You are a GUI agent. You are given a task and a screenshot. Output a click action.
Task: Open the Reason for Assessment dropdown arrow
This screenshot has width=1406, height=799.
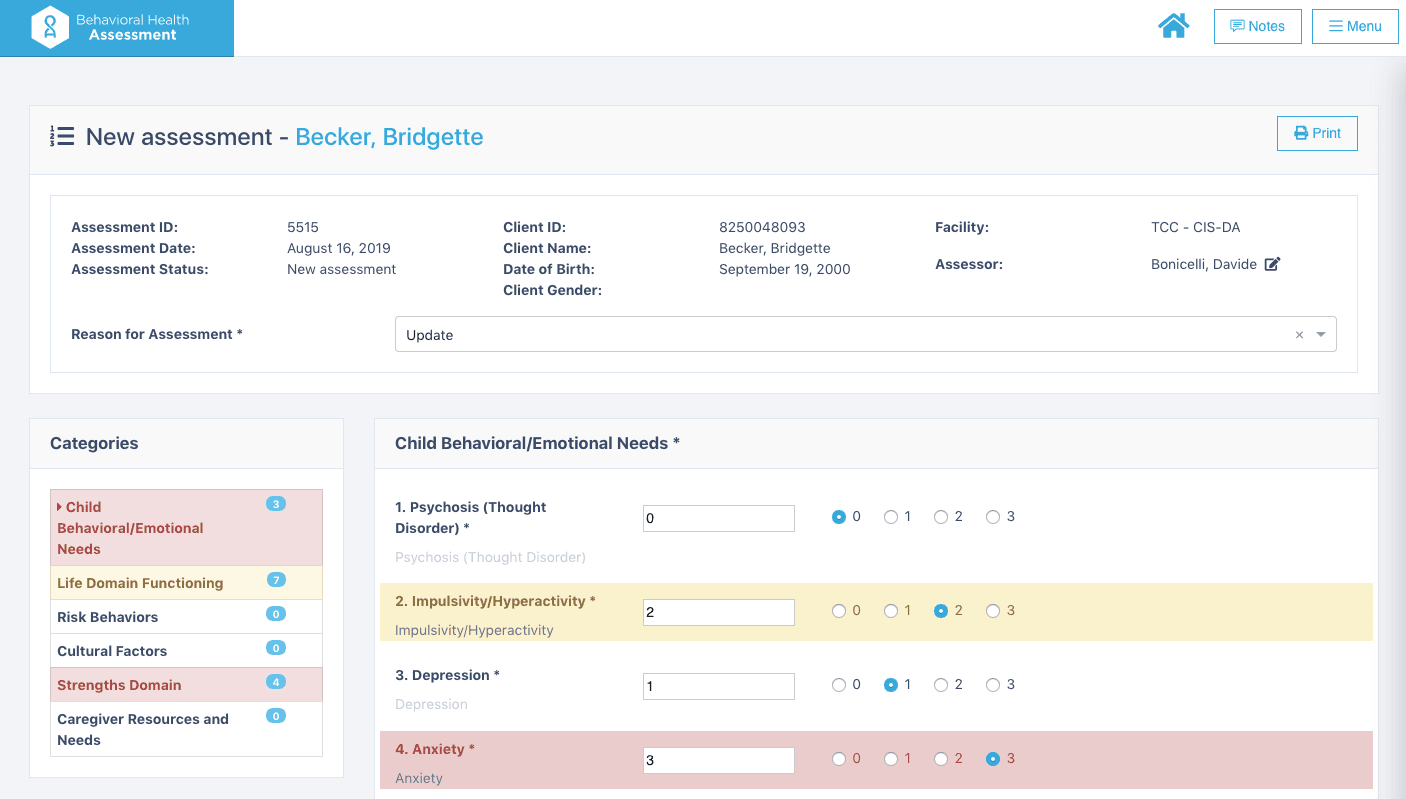click(x=1321, y=335)
